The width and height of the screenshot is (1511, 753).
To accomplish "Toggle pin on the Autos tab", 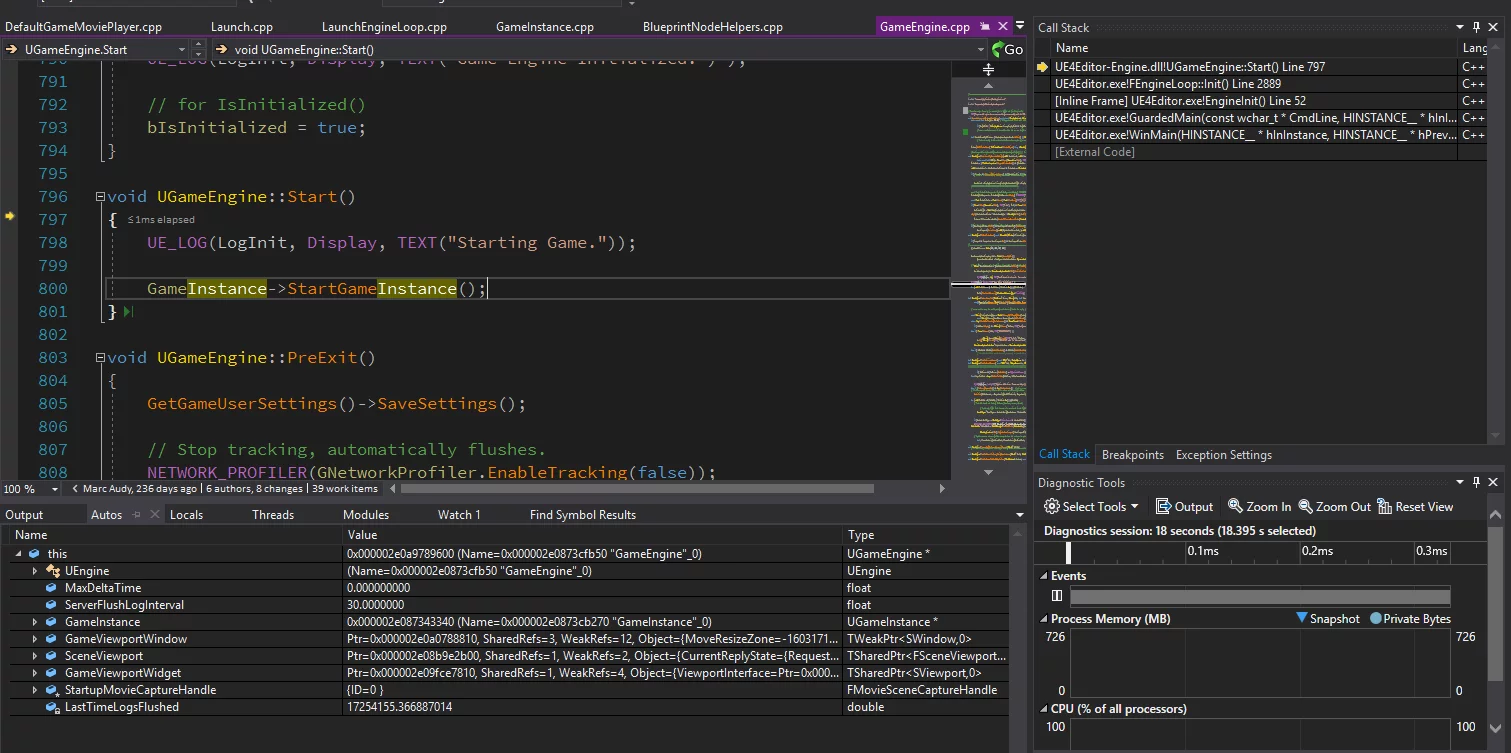I will (136, 515).
